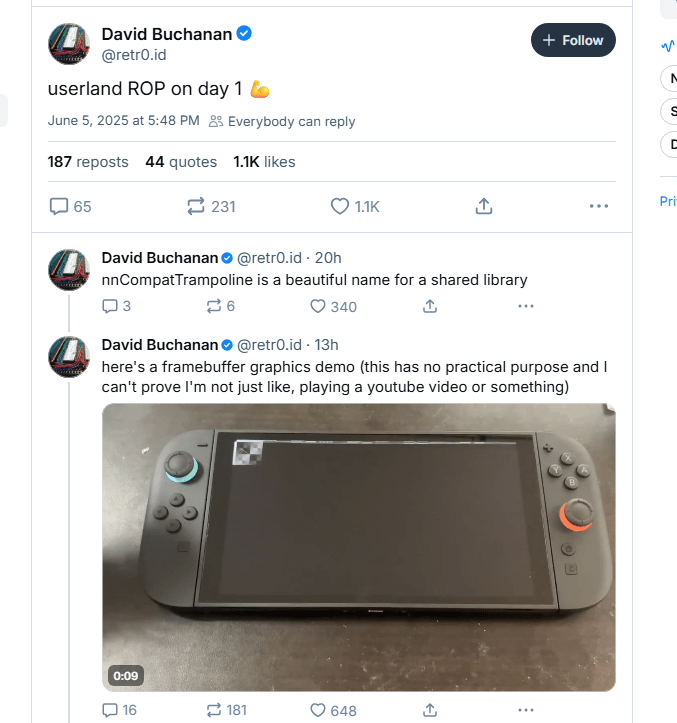Screen dimensions: 677x723
Task: Open the 1.1K likes list
Action: tap(264, 161)
